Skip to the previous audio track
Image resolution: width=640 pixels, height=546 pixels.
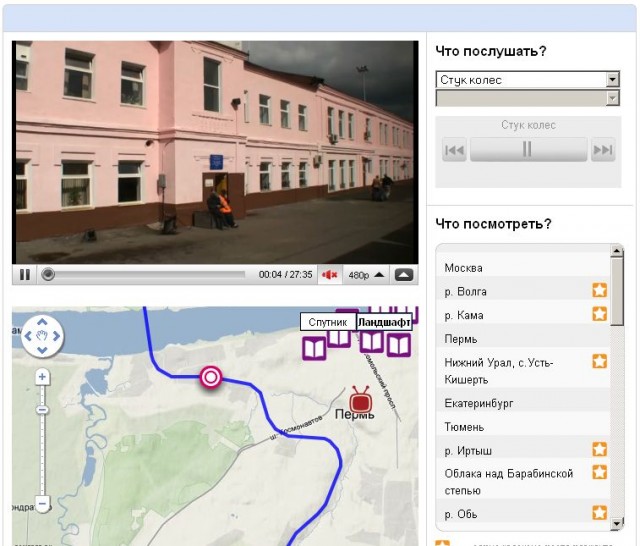(455, 150)
